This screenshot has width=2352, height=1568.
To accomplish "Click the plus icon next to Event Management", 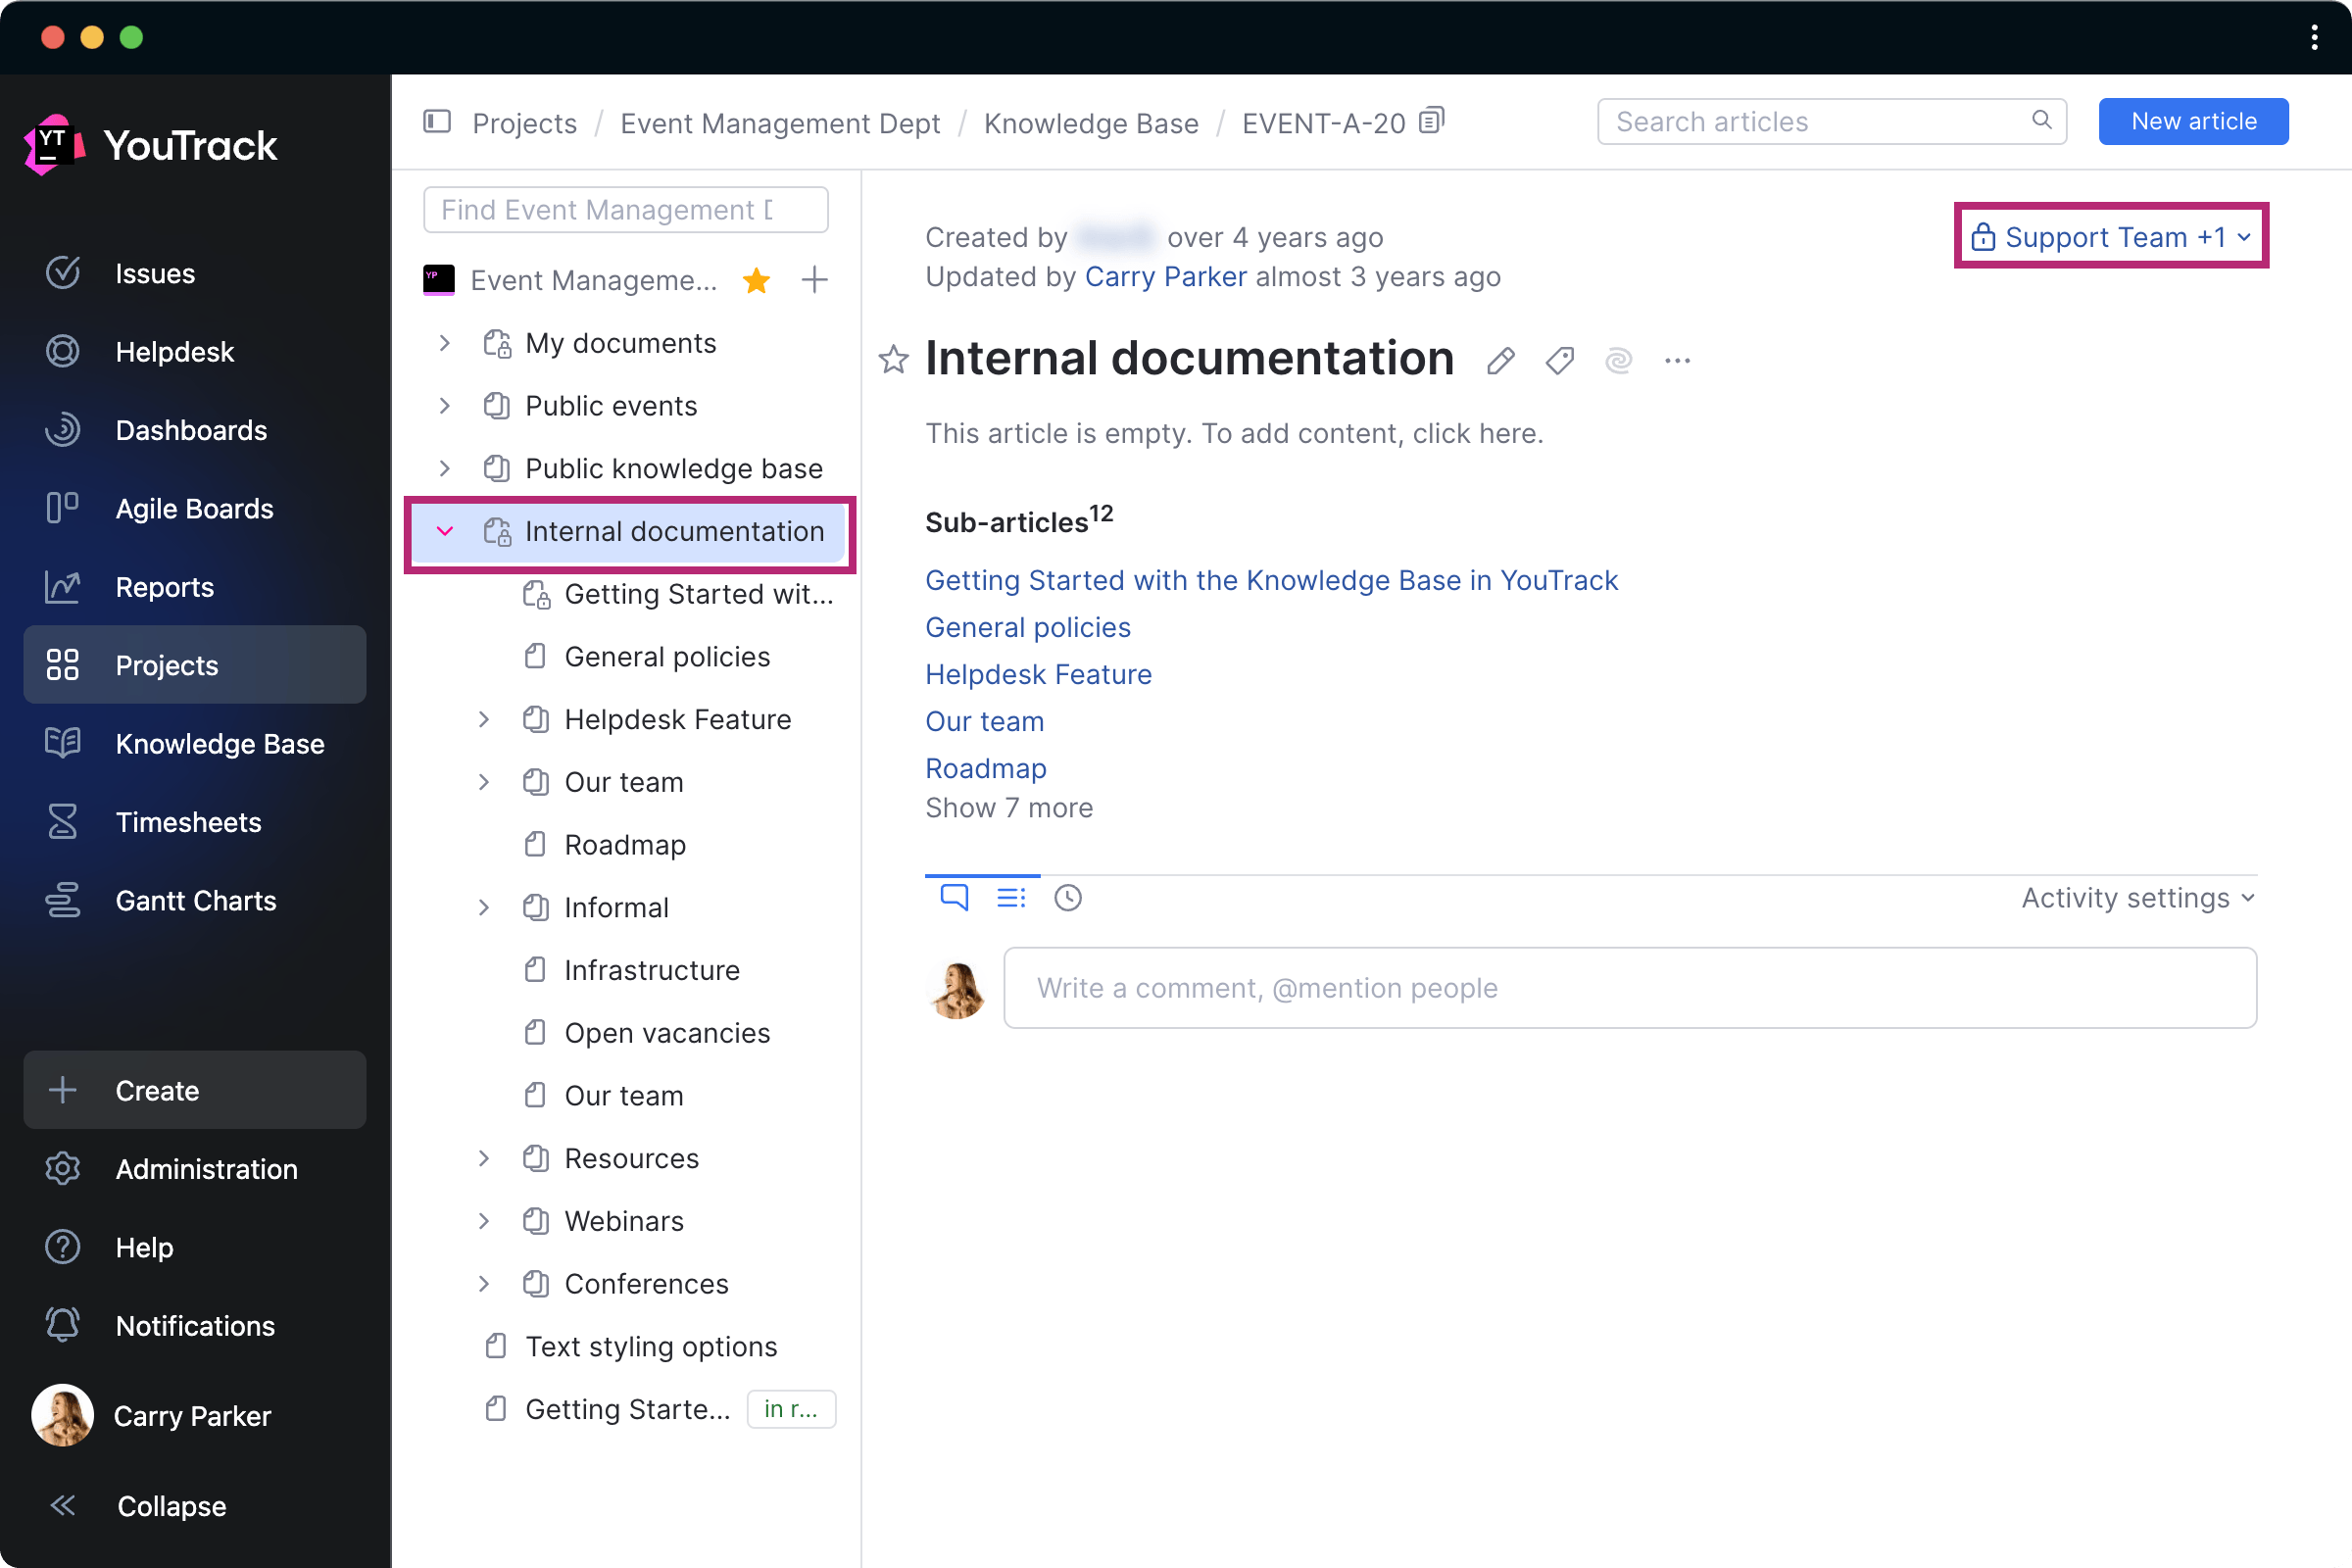I will pyautogui.click(x=815, y=280).
